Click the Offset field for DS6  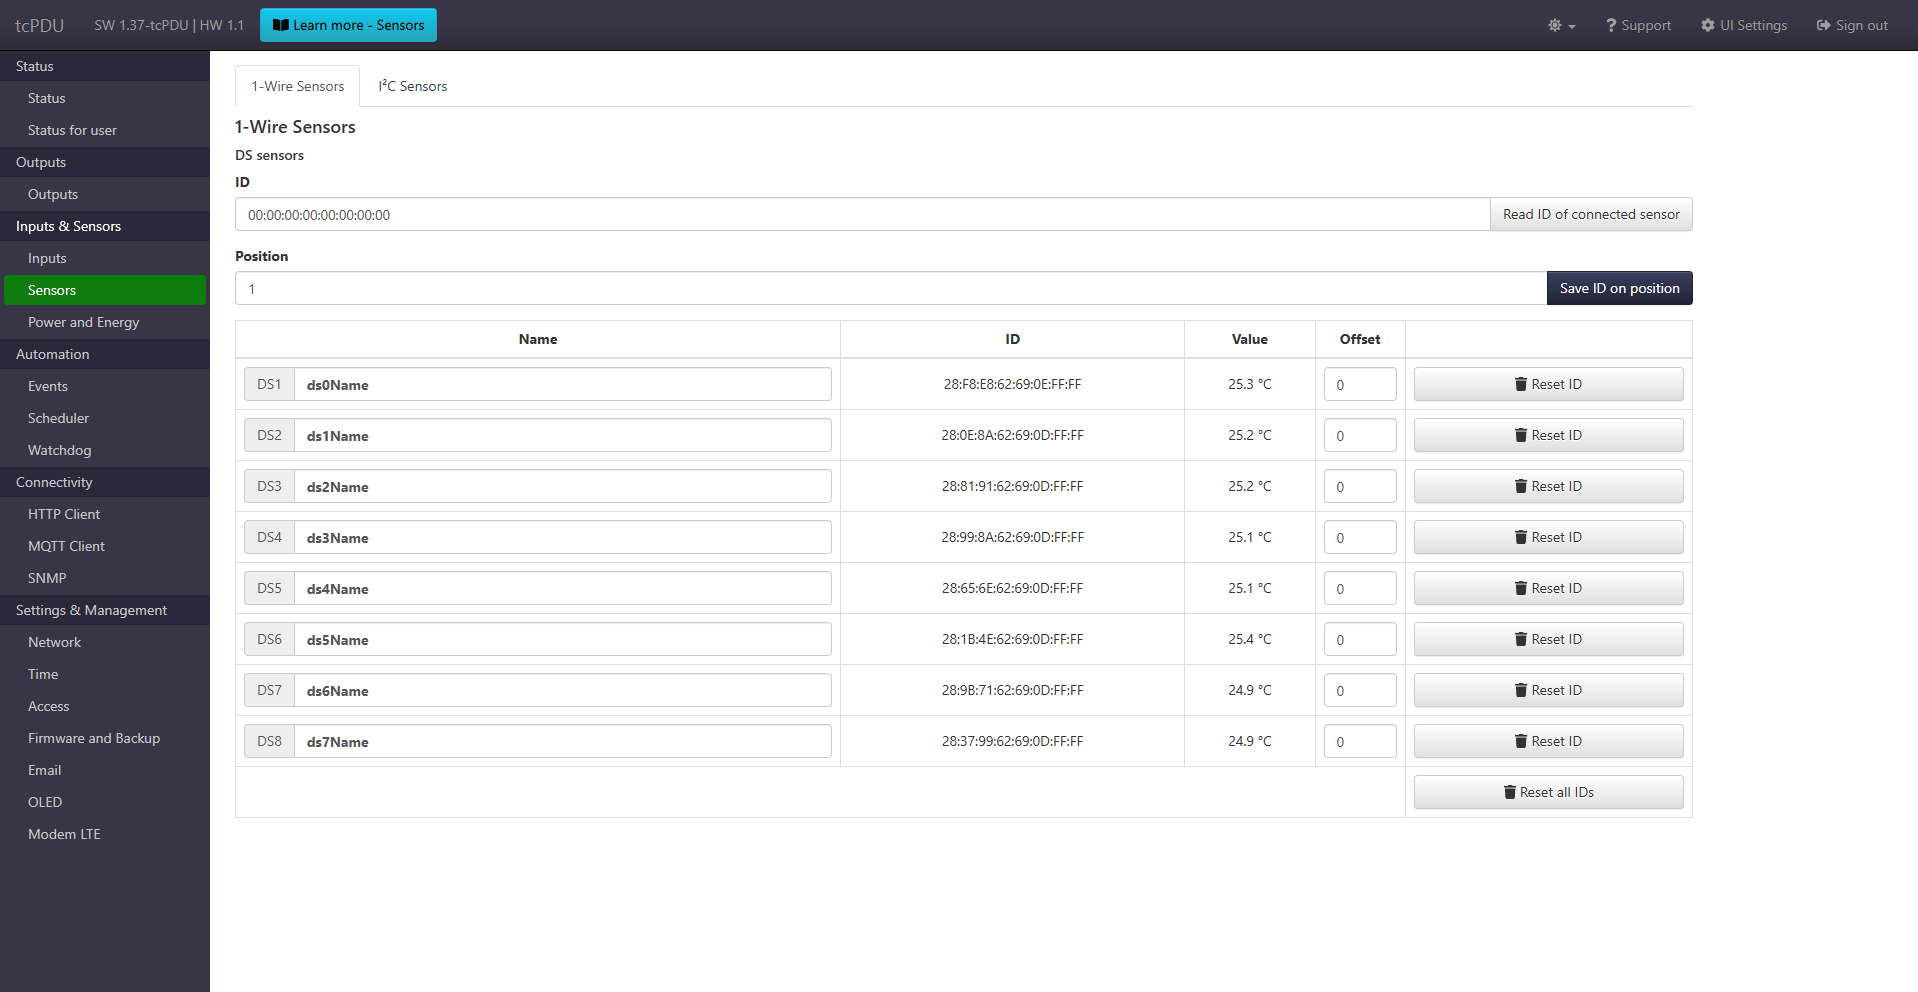point(1360,639)
